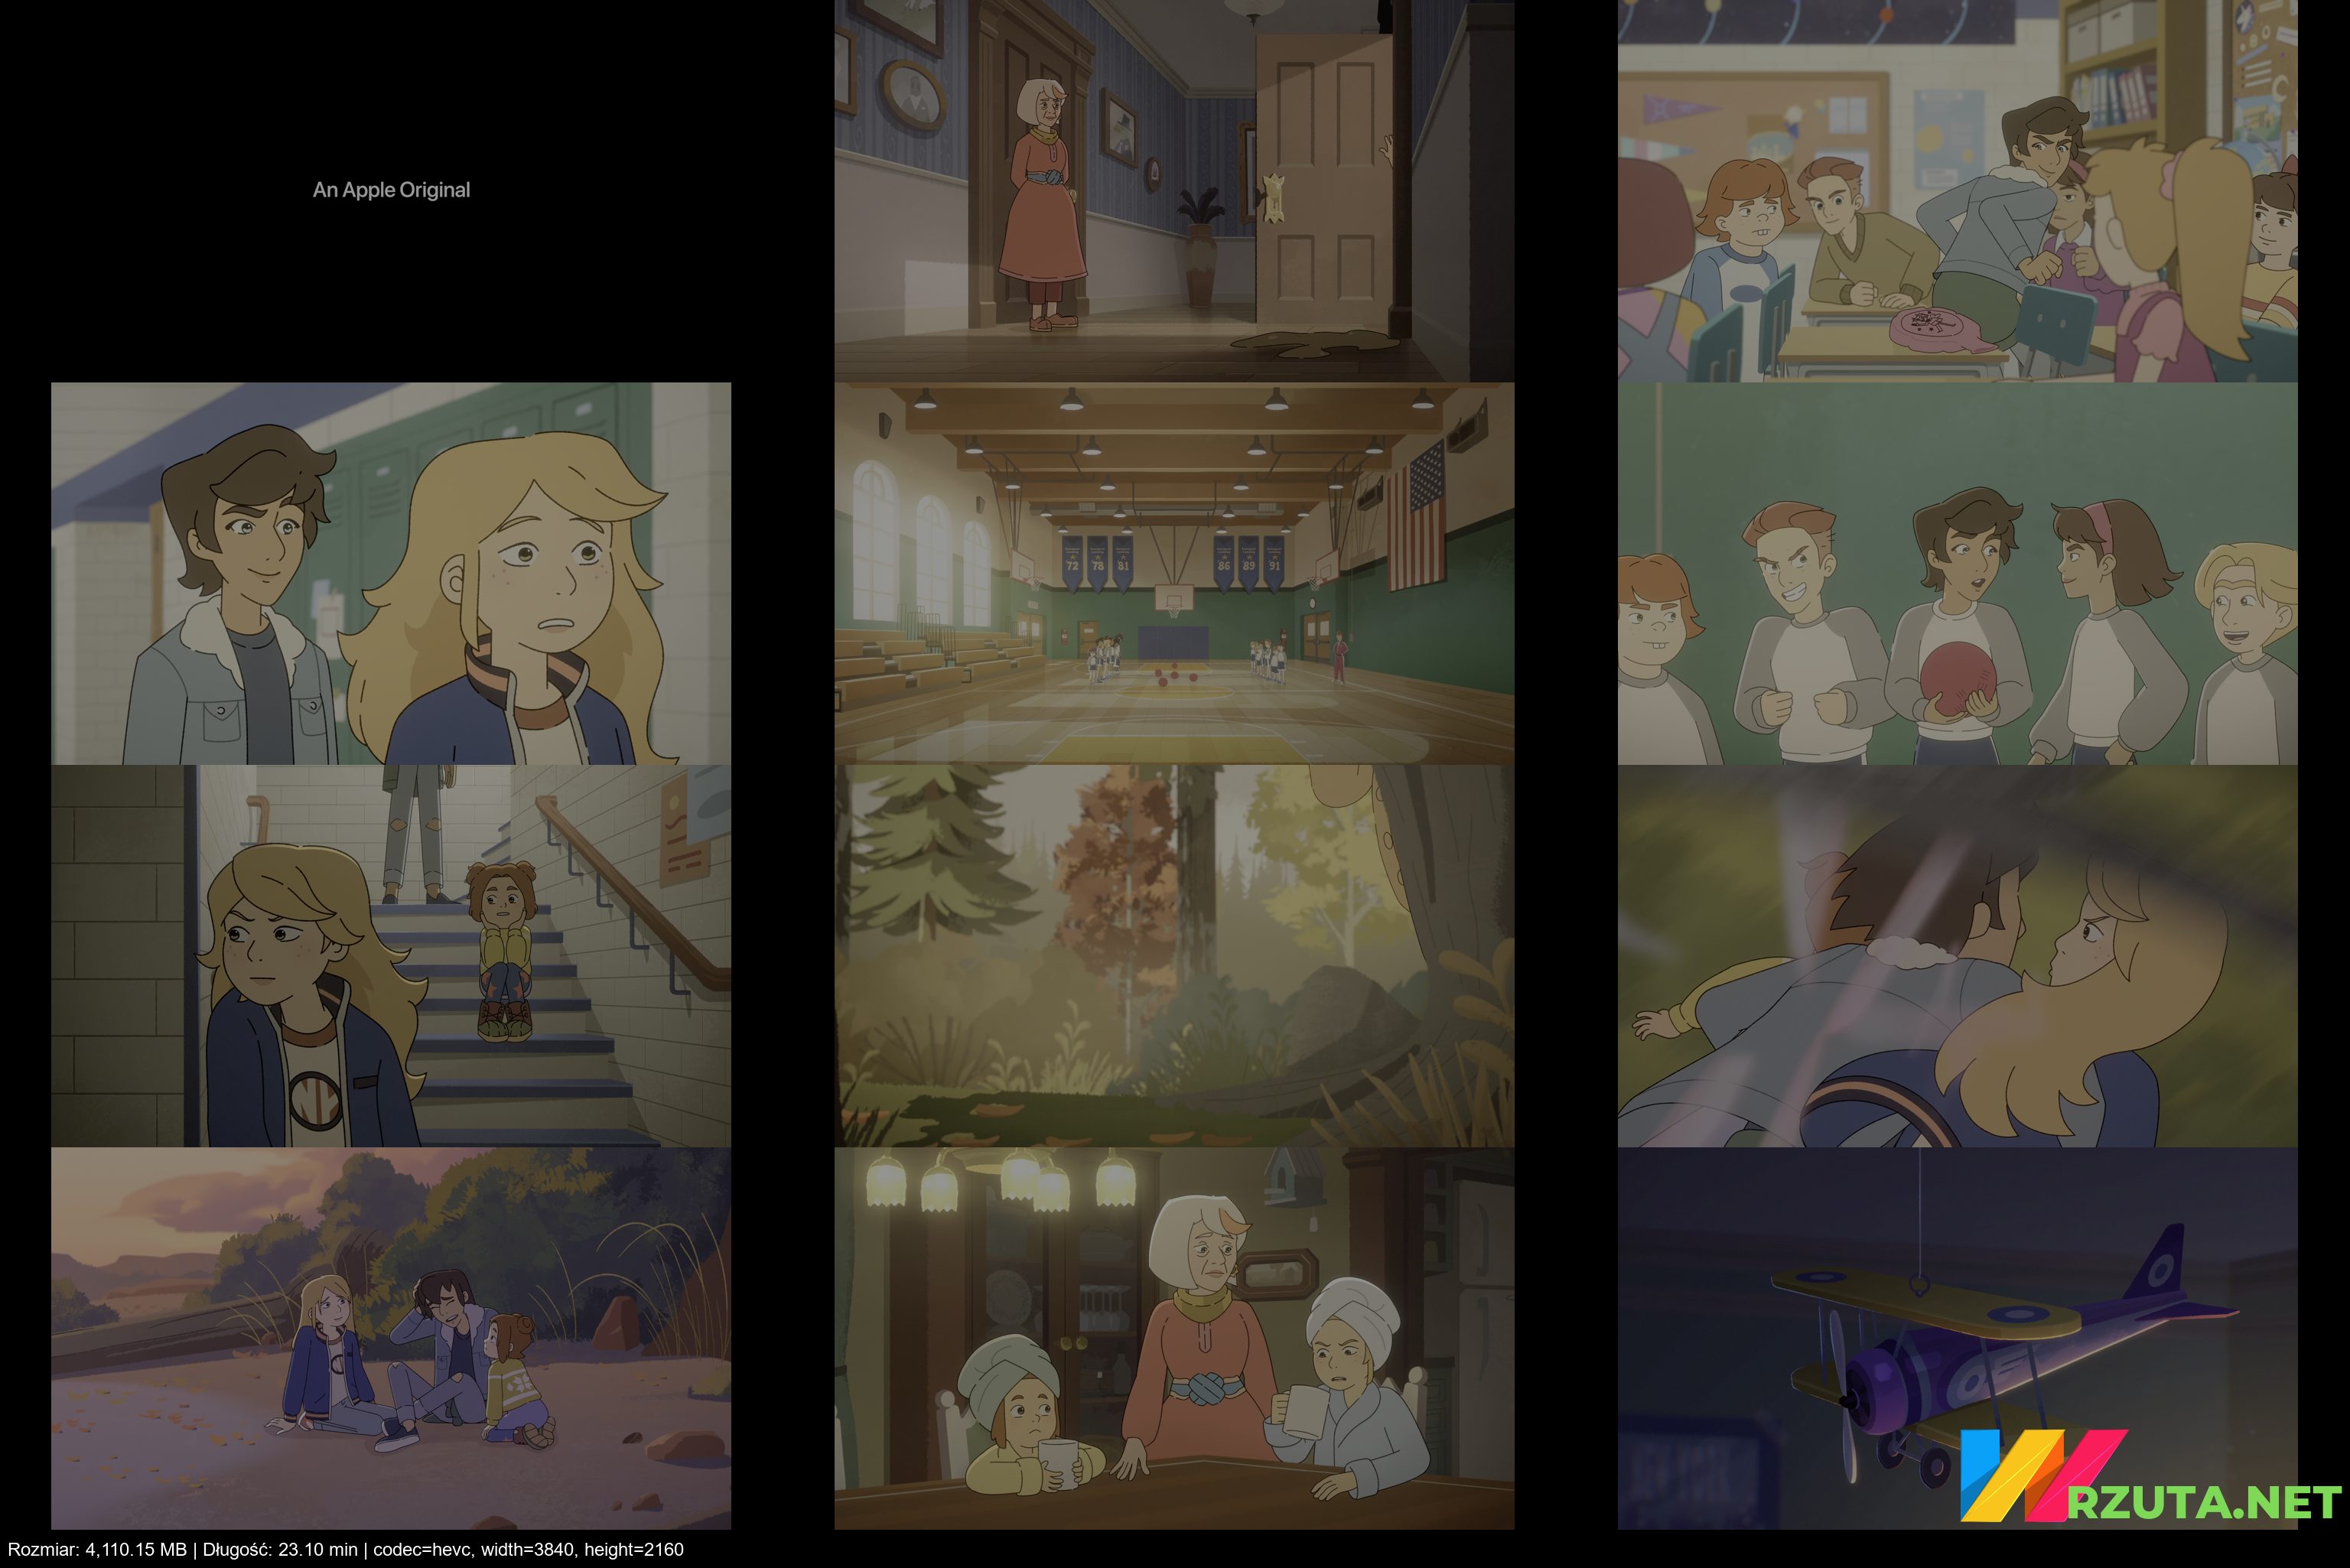Select the classroom frame with kids around desk
The height and width of the screenshot is (1568, 2350).
point(1957,191)
